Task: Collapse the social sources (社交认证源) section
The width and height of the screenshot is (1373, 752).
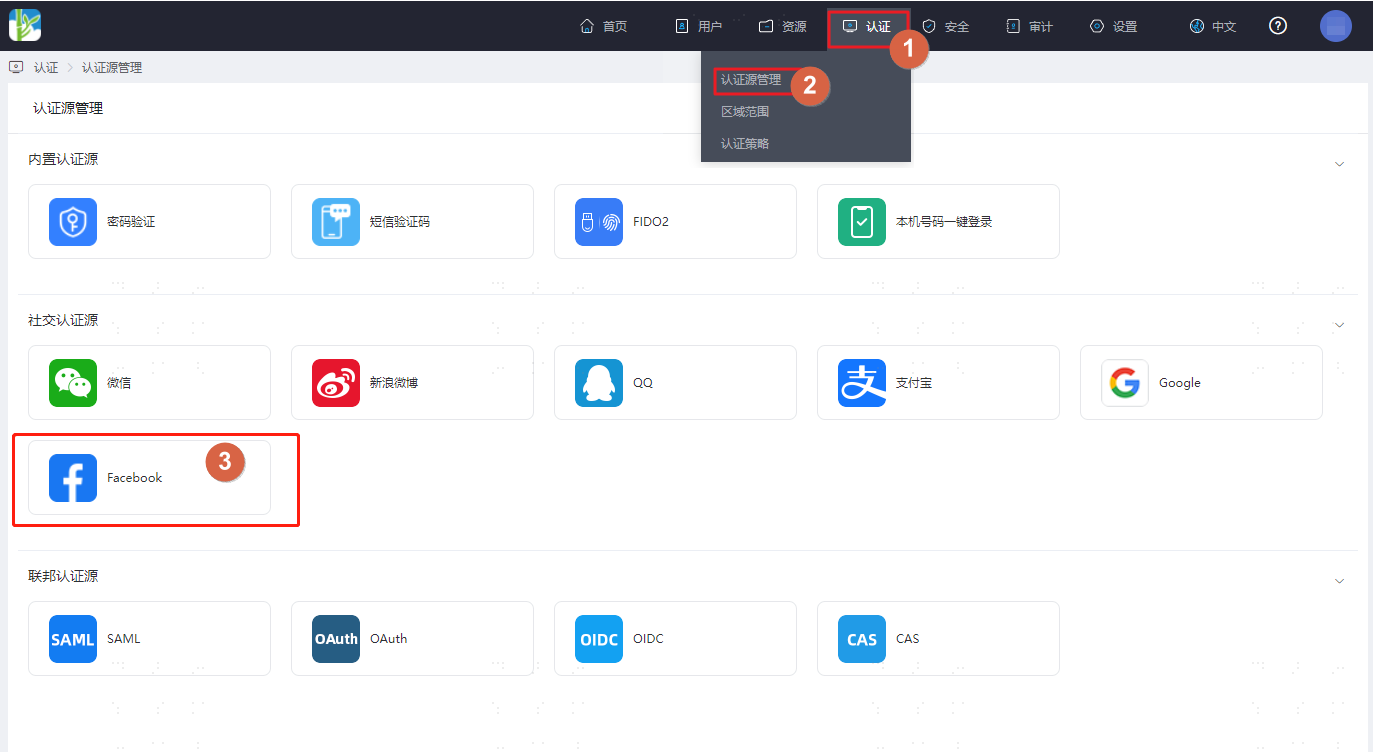Action: [x=1340, y=325]
